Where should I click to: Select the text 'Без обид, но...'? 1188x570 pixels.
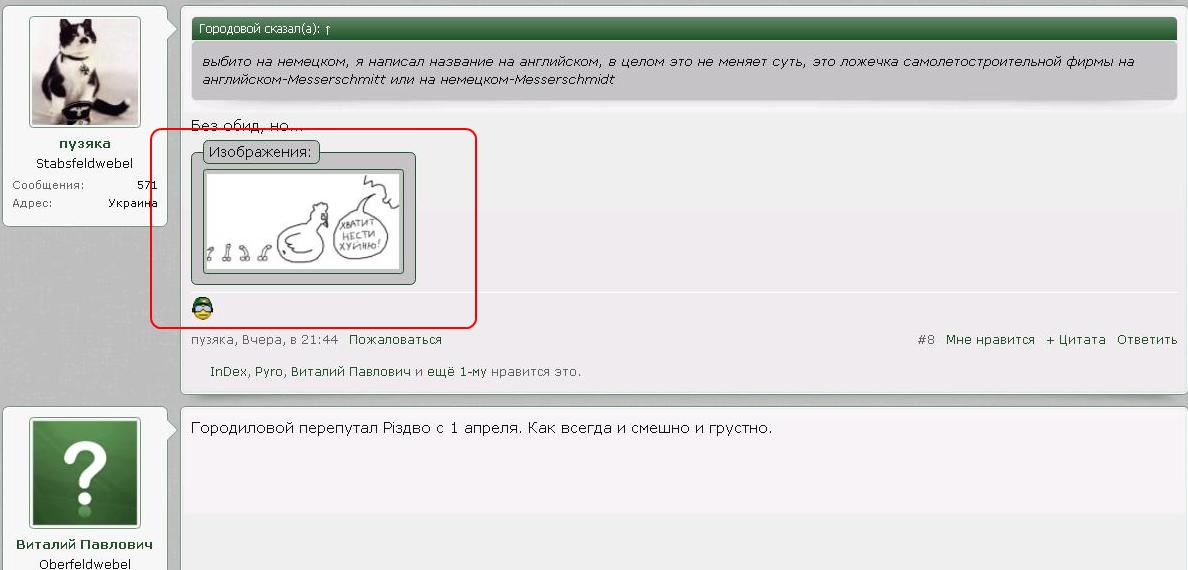pos(247,126)
